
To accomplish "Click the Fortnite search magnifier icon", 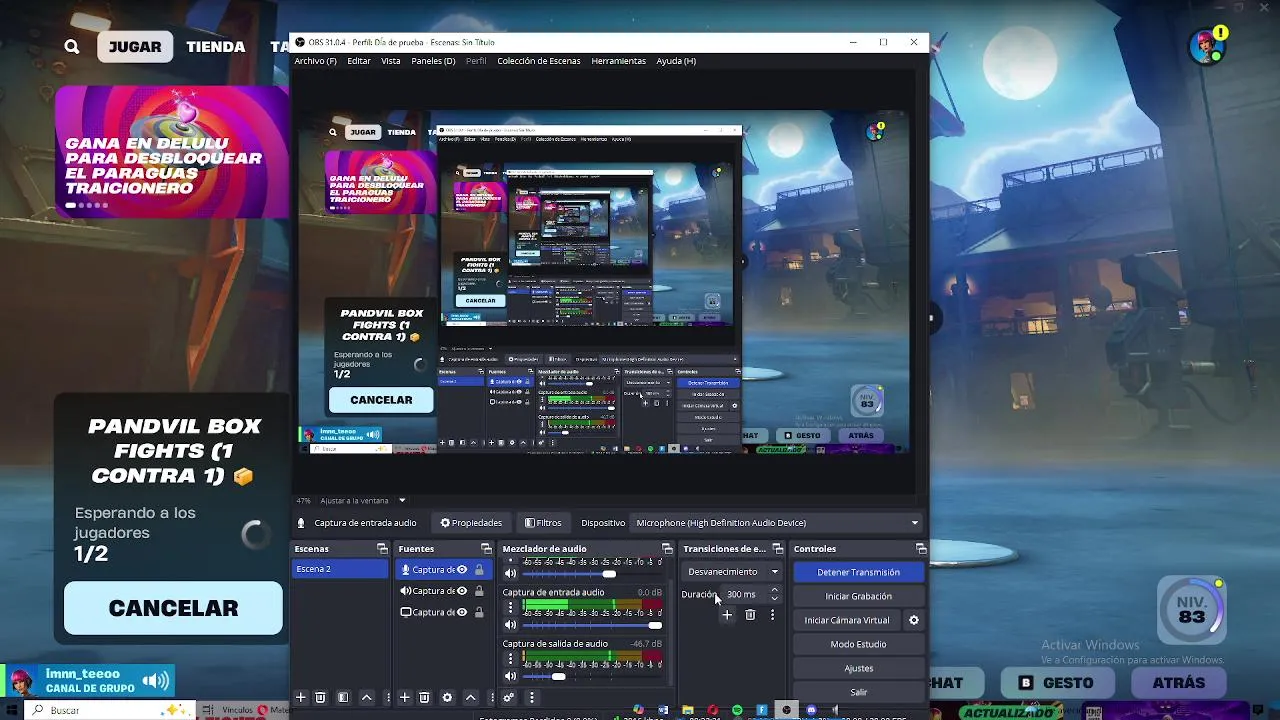I will pos(72,46).
